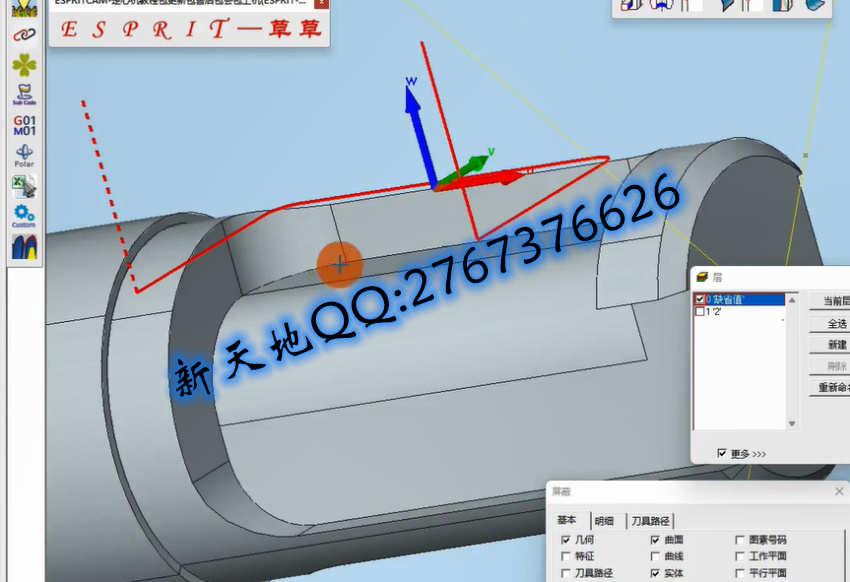850x582 pixels.
Task: Click the blue and yellow tools icon
Action: (x=23, y=245)
